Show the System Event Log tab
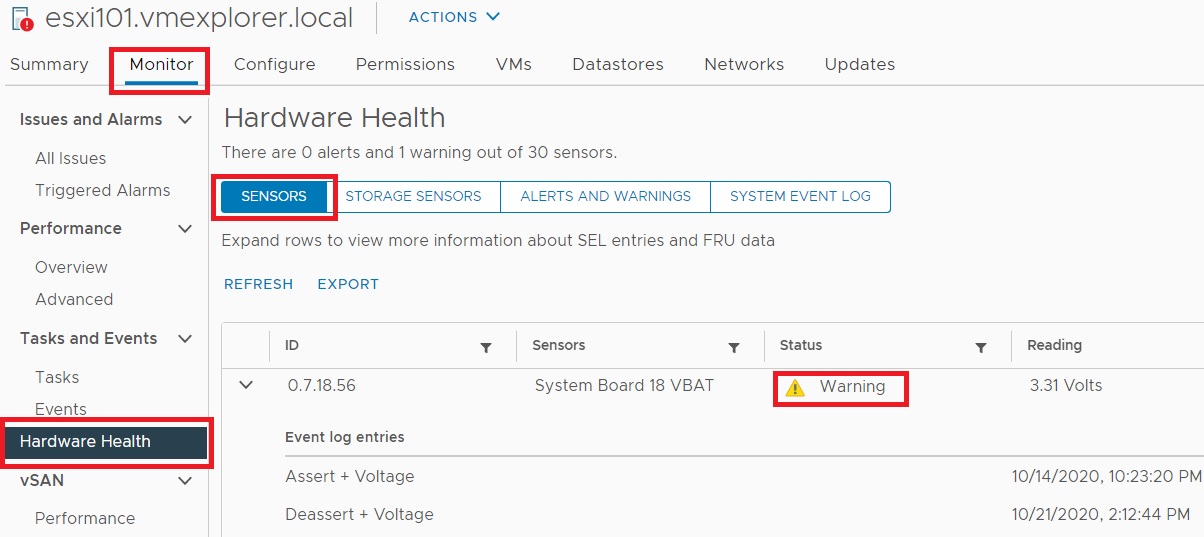Screen dimensions: 1204x537 coord(800,196)
